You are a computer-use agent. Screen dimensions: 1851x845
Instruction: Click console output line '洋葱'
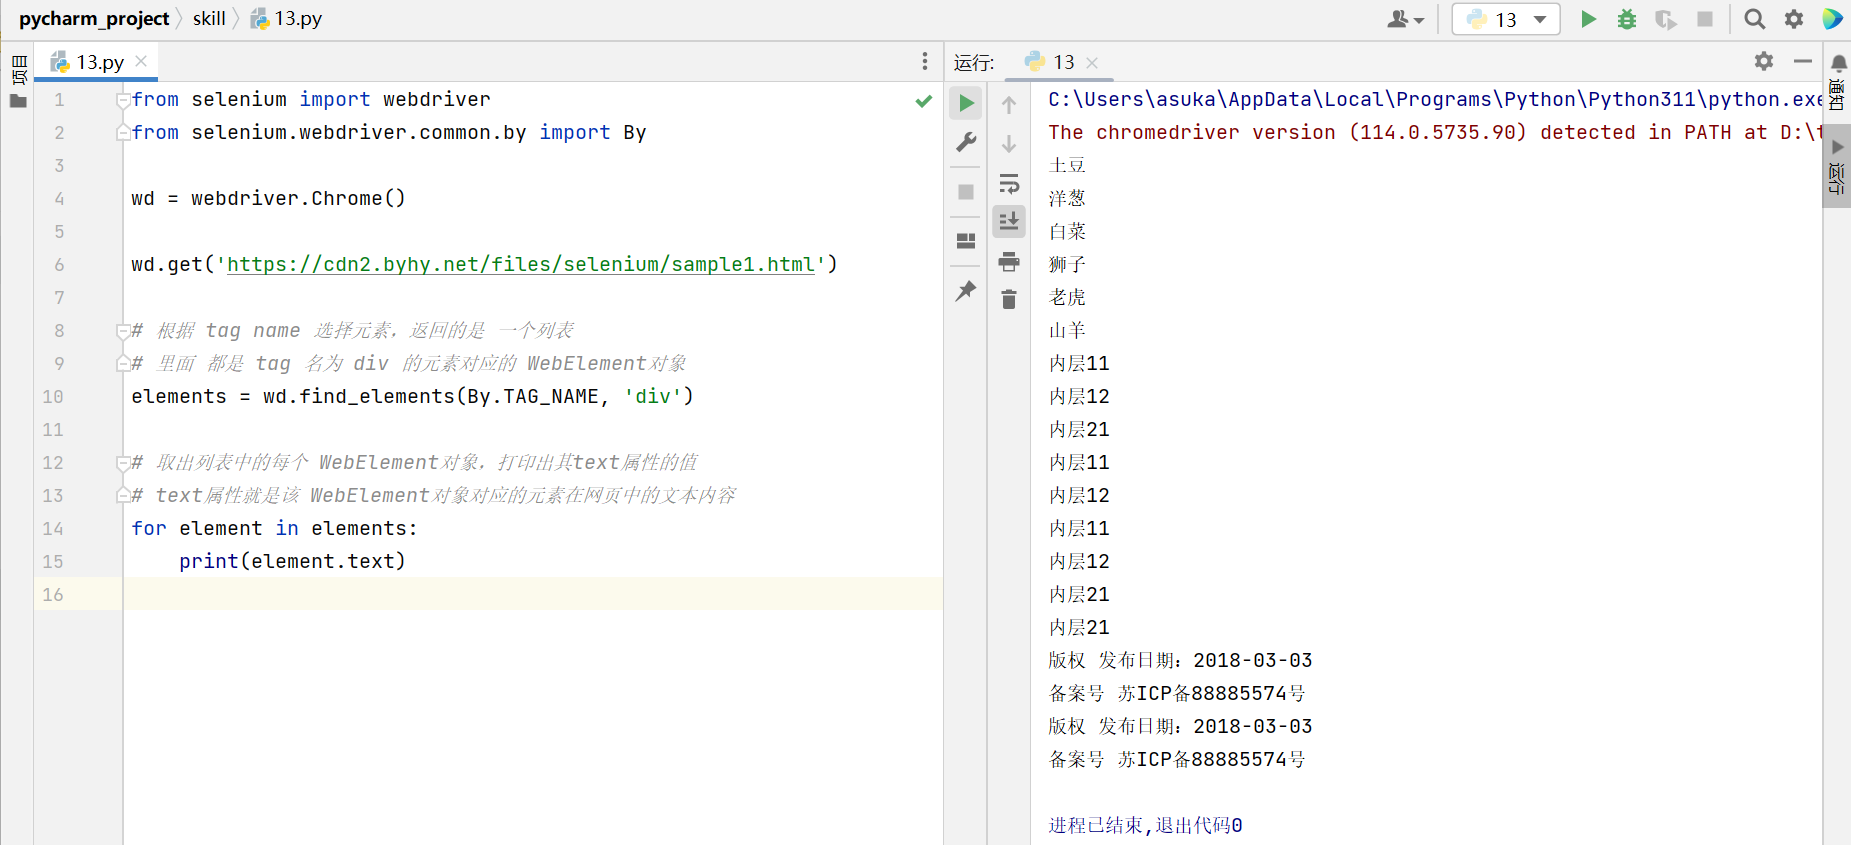[x=1067, y=198]
